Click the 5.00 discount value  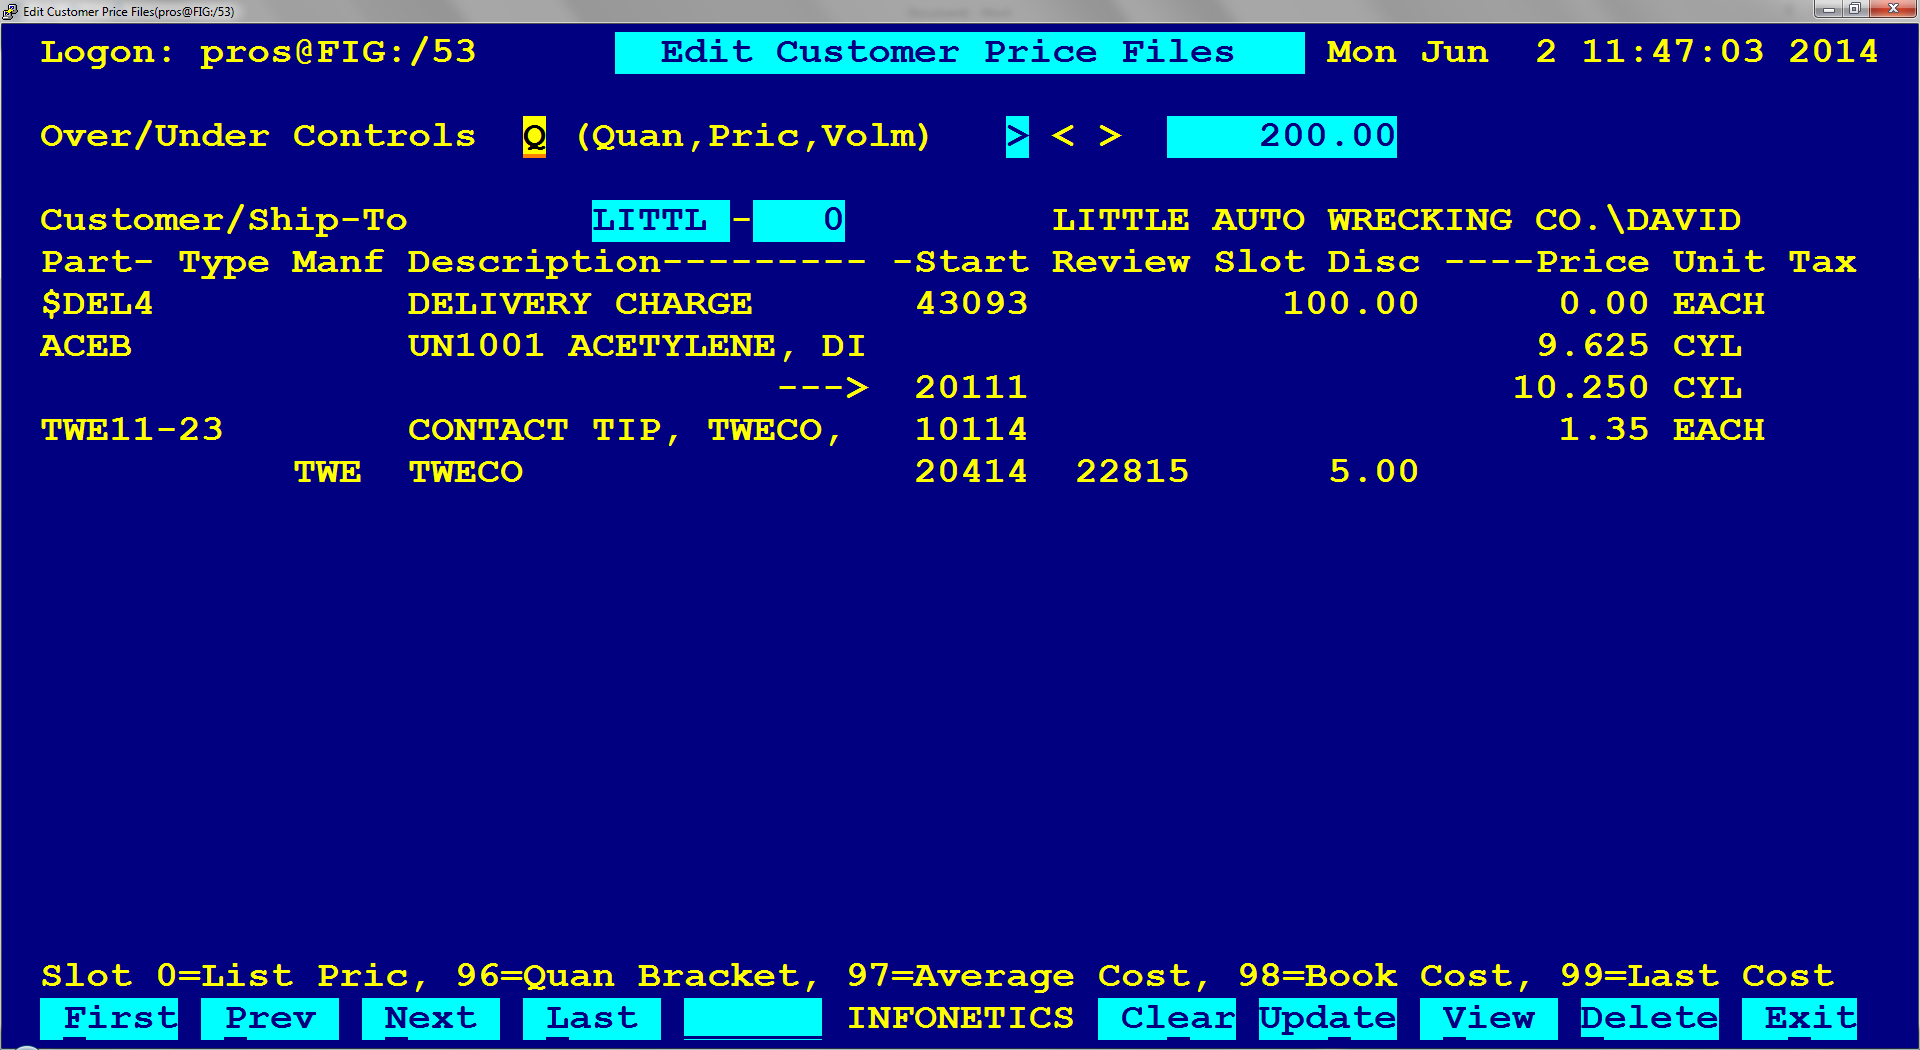(1374, 472)
